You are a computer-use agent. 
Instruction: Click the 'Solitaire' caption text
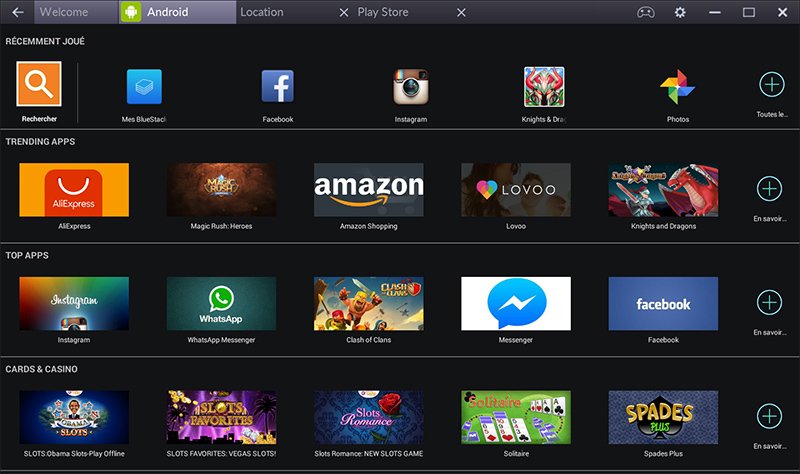tap(516, 454)
